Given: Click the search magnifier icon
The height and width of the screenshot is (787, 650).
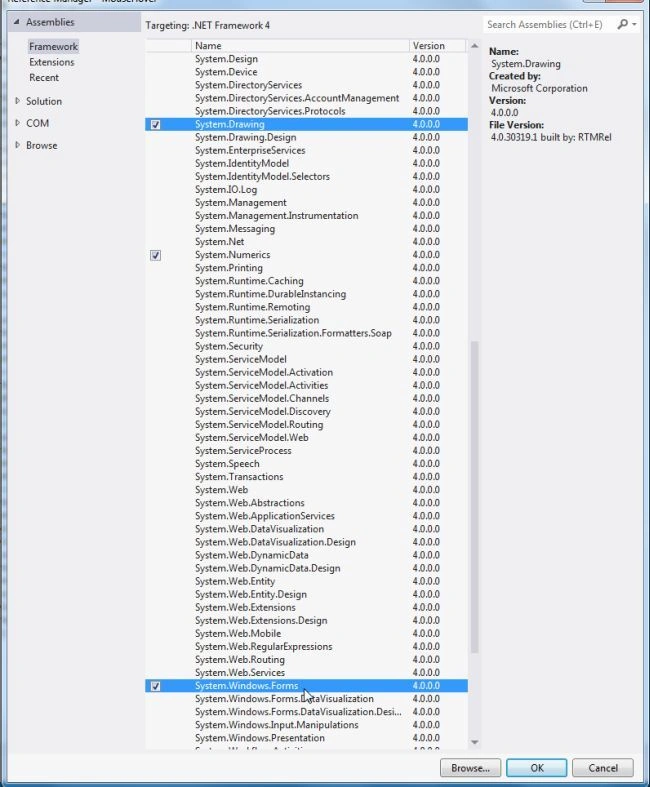Looking at the screenshot, I should 622,24.
